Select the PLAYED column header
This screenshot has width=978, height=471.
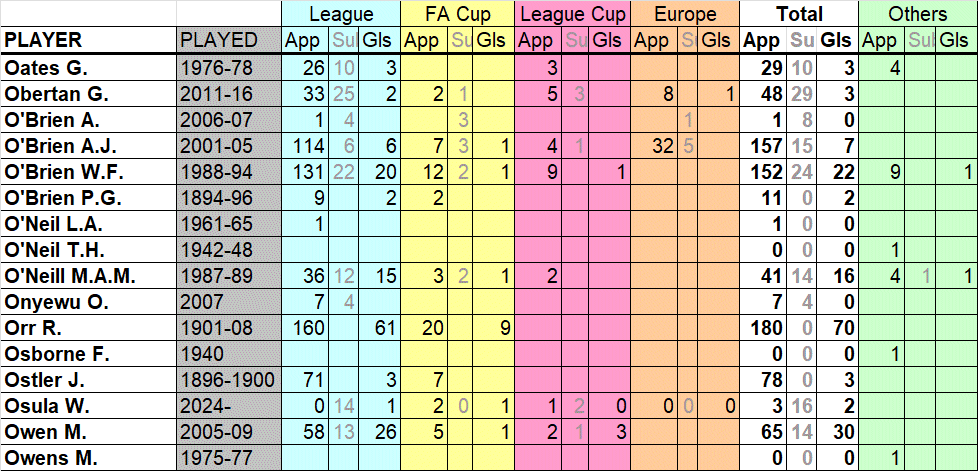[x=218, y=41]
